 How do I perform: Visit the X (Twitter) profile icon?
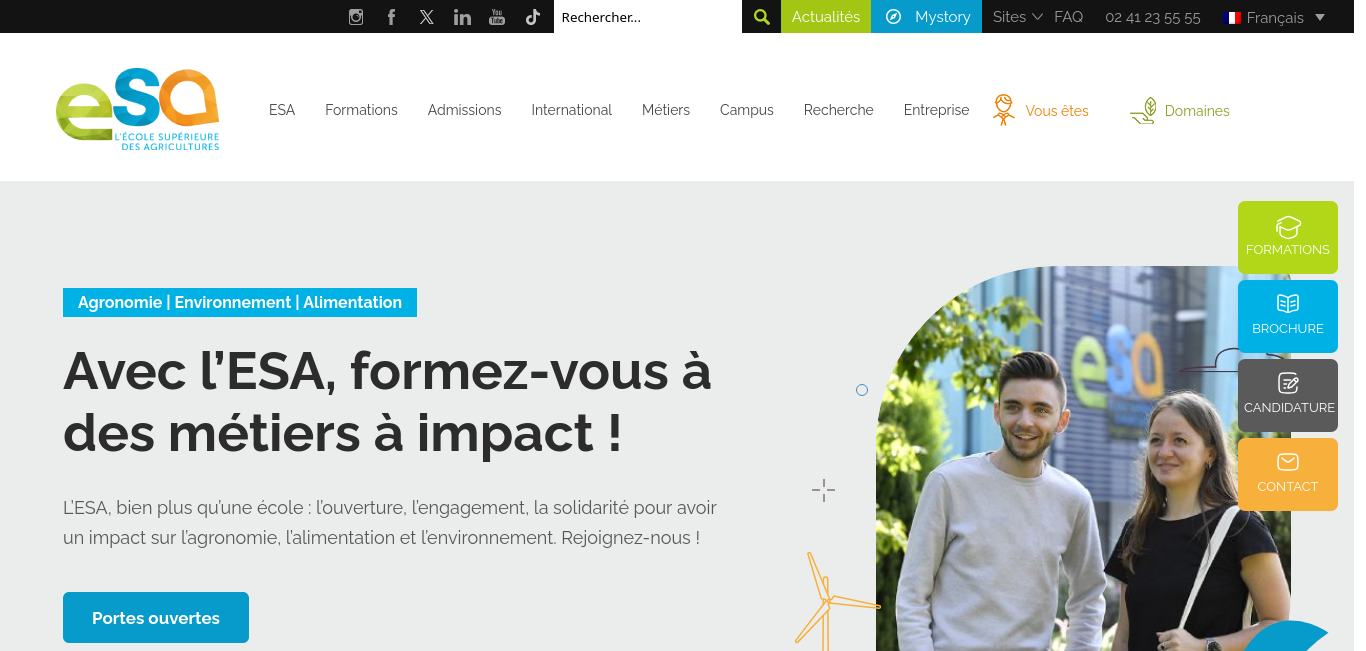[427, 17]
